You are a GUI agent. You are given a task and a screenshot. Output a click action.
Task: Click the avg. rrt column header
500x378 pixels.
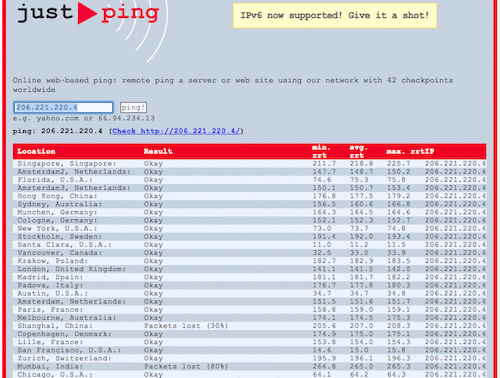358,151
